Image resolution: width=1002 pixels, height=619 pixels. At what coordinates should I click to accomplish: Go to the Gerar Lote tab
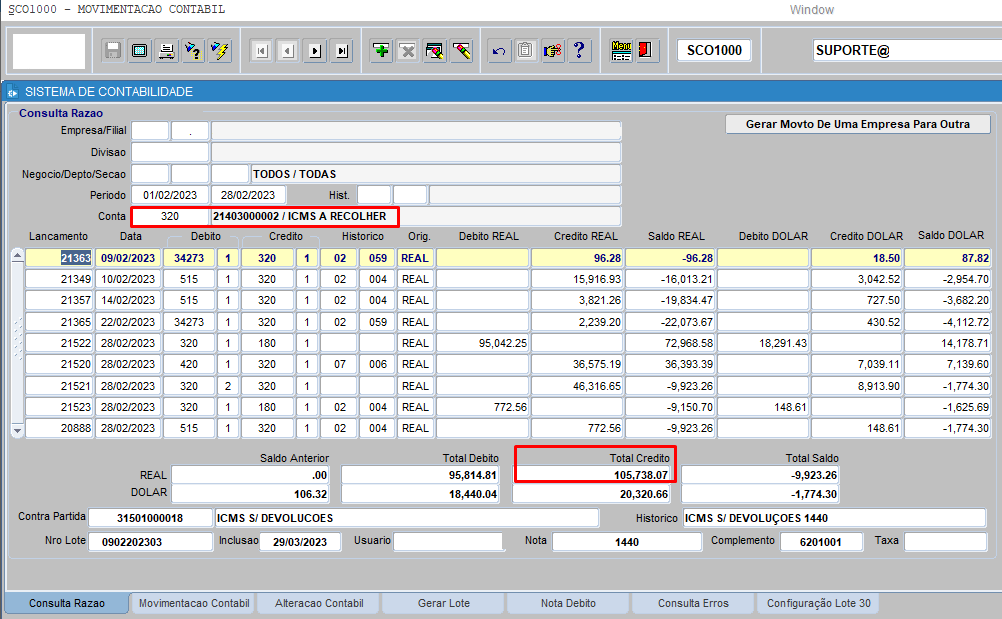pyautogui.click(x=443, y=603)
